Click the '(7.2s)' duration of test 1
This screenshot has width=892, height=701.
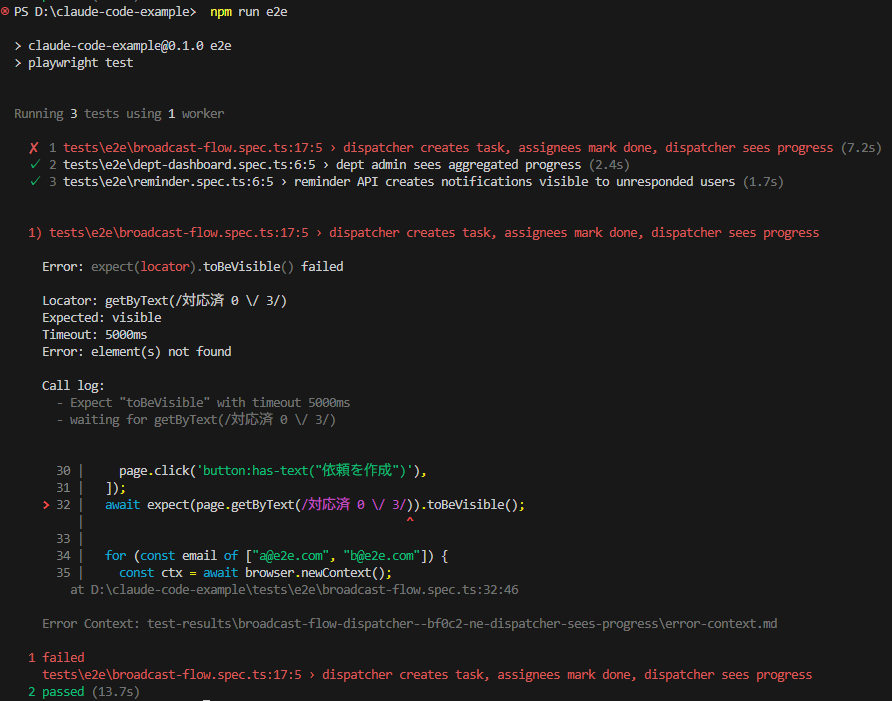tap(861, 148)
